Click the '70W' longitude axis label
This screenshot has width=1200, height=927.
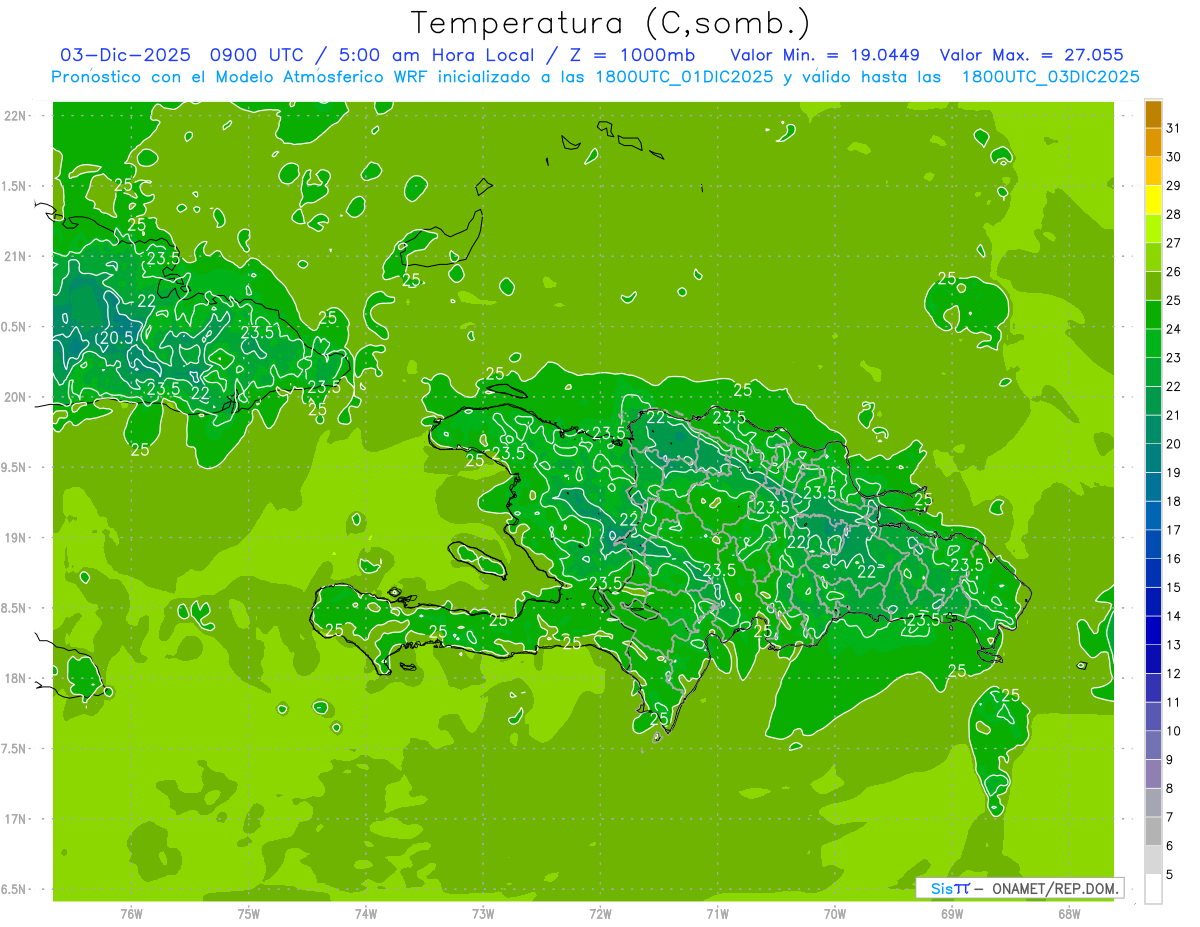pos(835,913)
